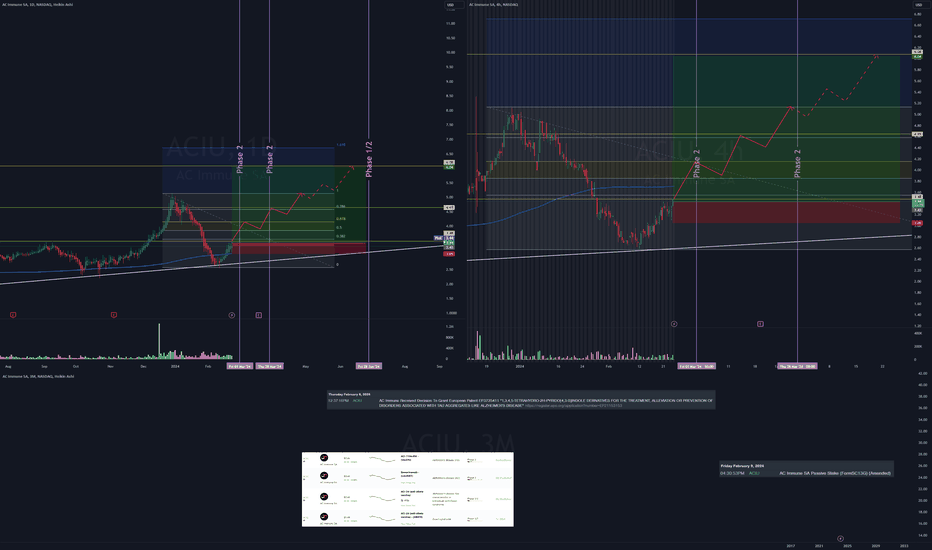The image size is (932, 550).
Task: Click the Feb label on the 4h time axis
Action: click(609, 366)
